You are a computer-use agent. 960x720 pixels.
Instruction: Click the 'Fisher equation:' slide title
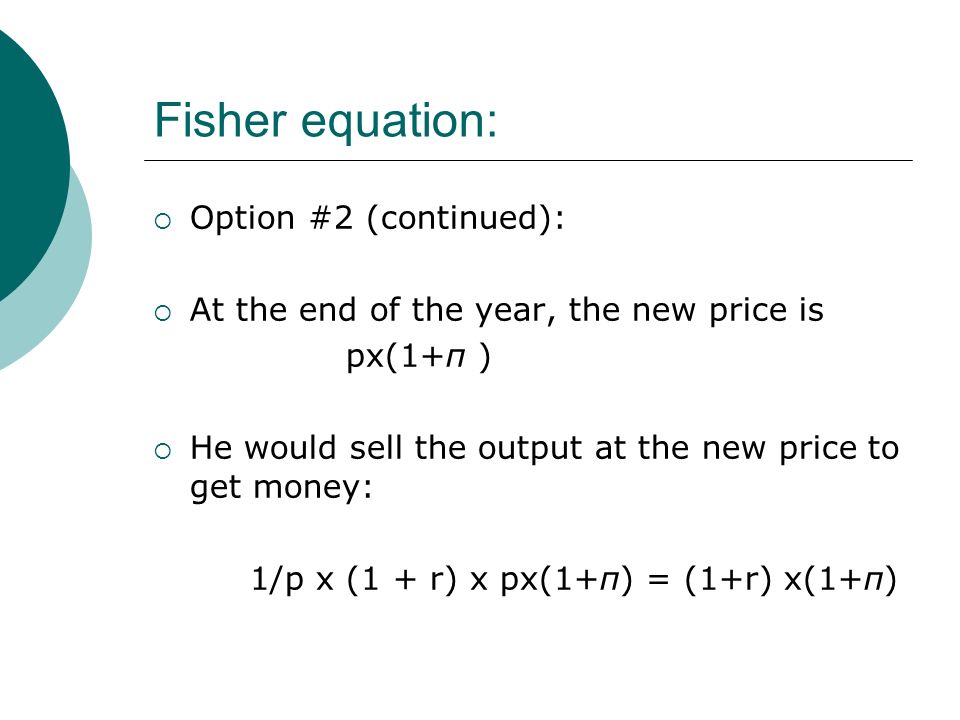[325, 121]
